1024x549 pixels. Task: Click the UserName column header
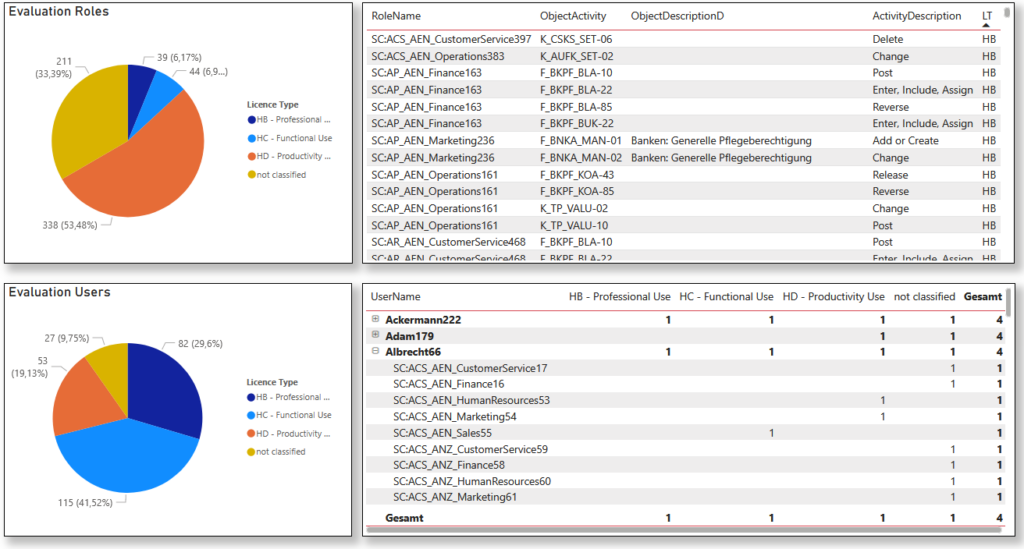[396, 297]
